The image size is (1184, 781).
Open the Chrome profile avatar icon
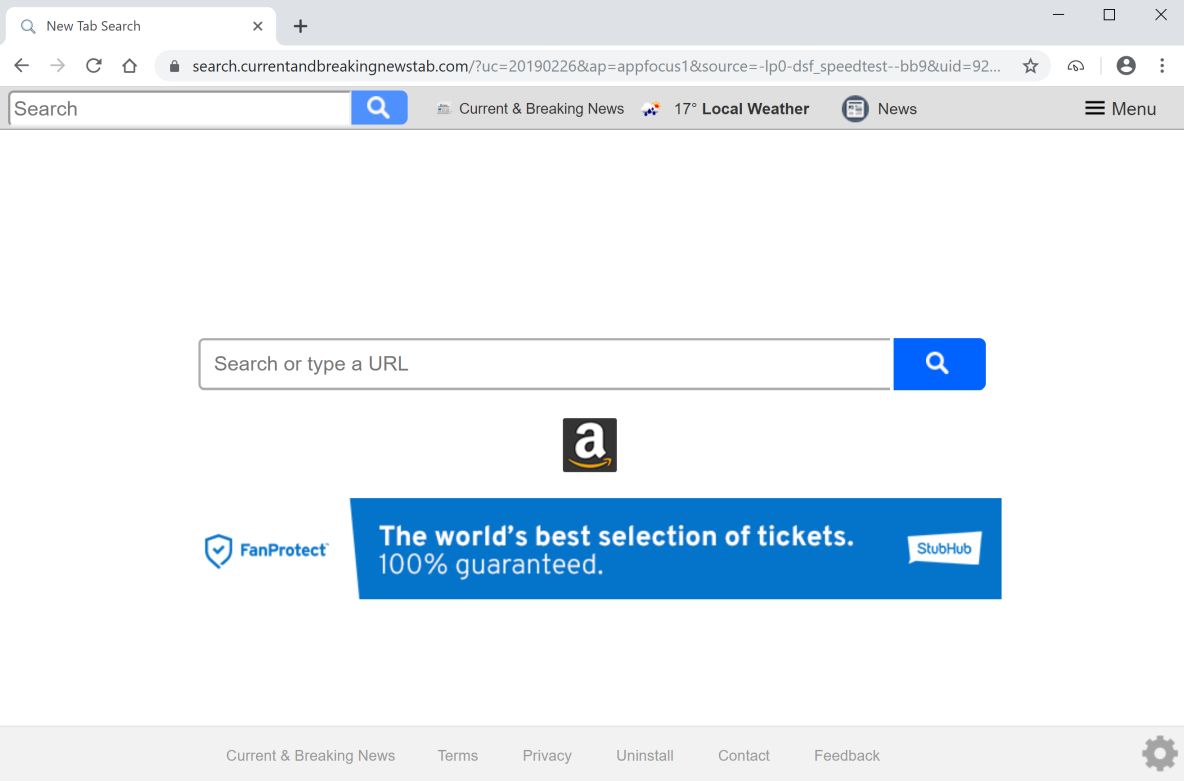(x=1126, y=66)
